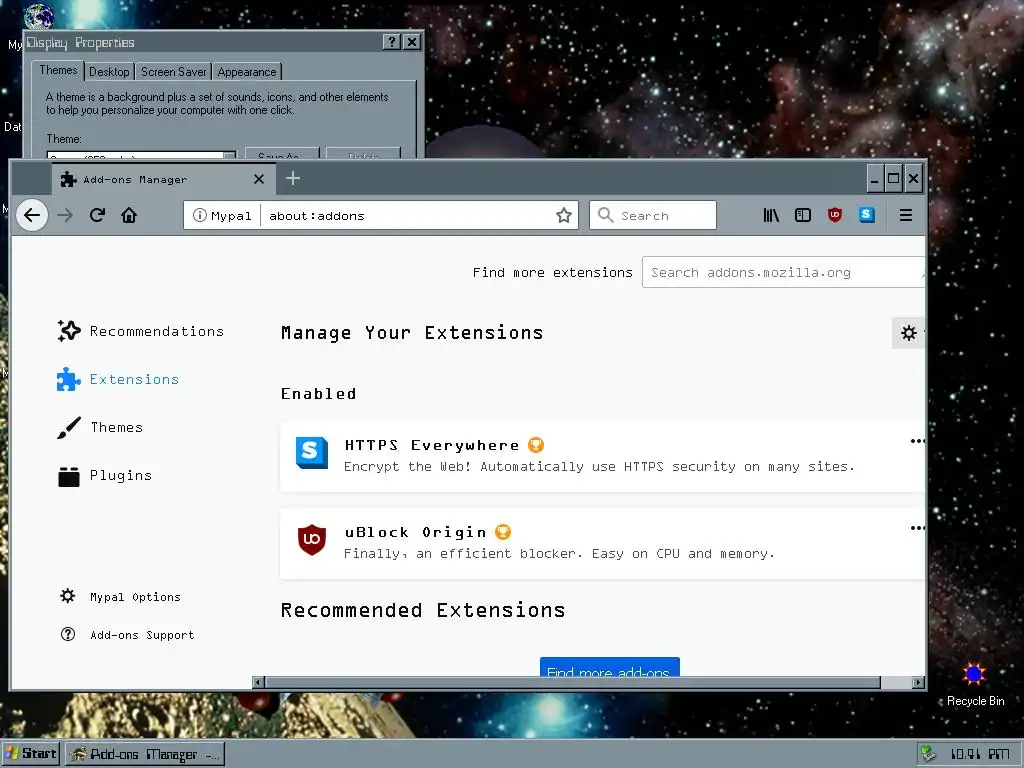
Task: Close the Add-ons Manager tab
Action: [x=259, y=179]
